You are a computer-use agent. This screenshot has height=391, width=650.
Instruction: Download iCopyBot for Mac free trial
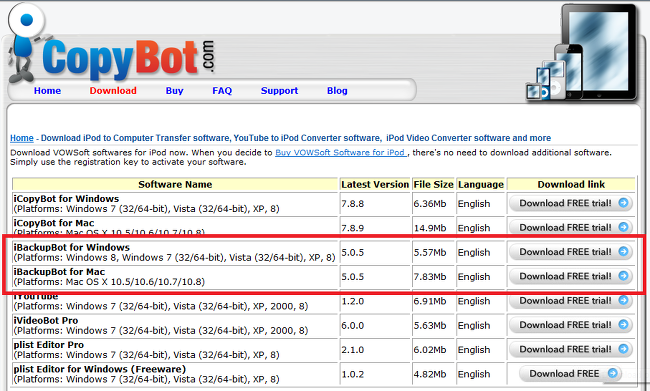point(571,227)
